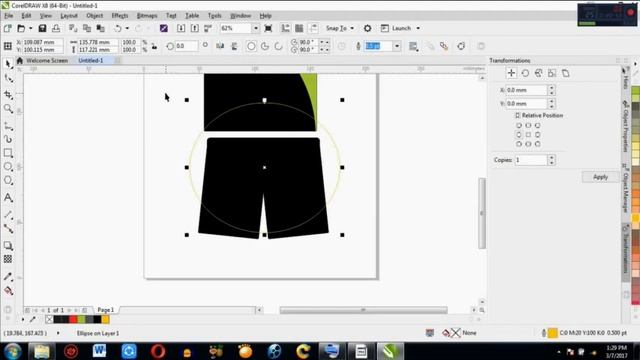Select the Transparency tool
Screen dimensions: 640x360
click(8, 259)
